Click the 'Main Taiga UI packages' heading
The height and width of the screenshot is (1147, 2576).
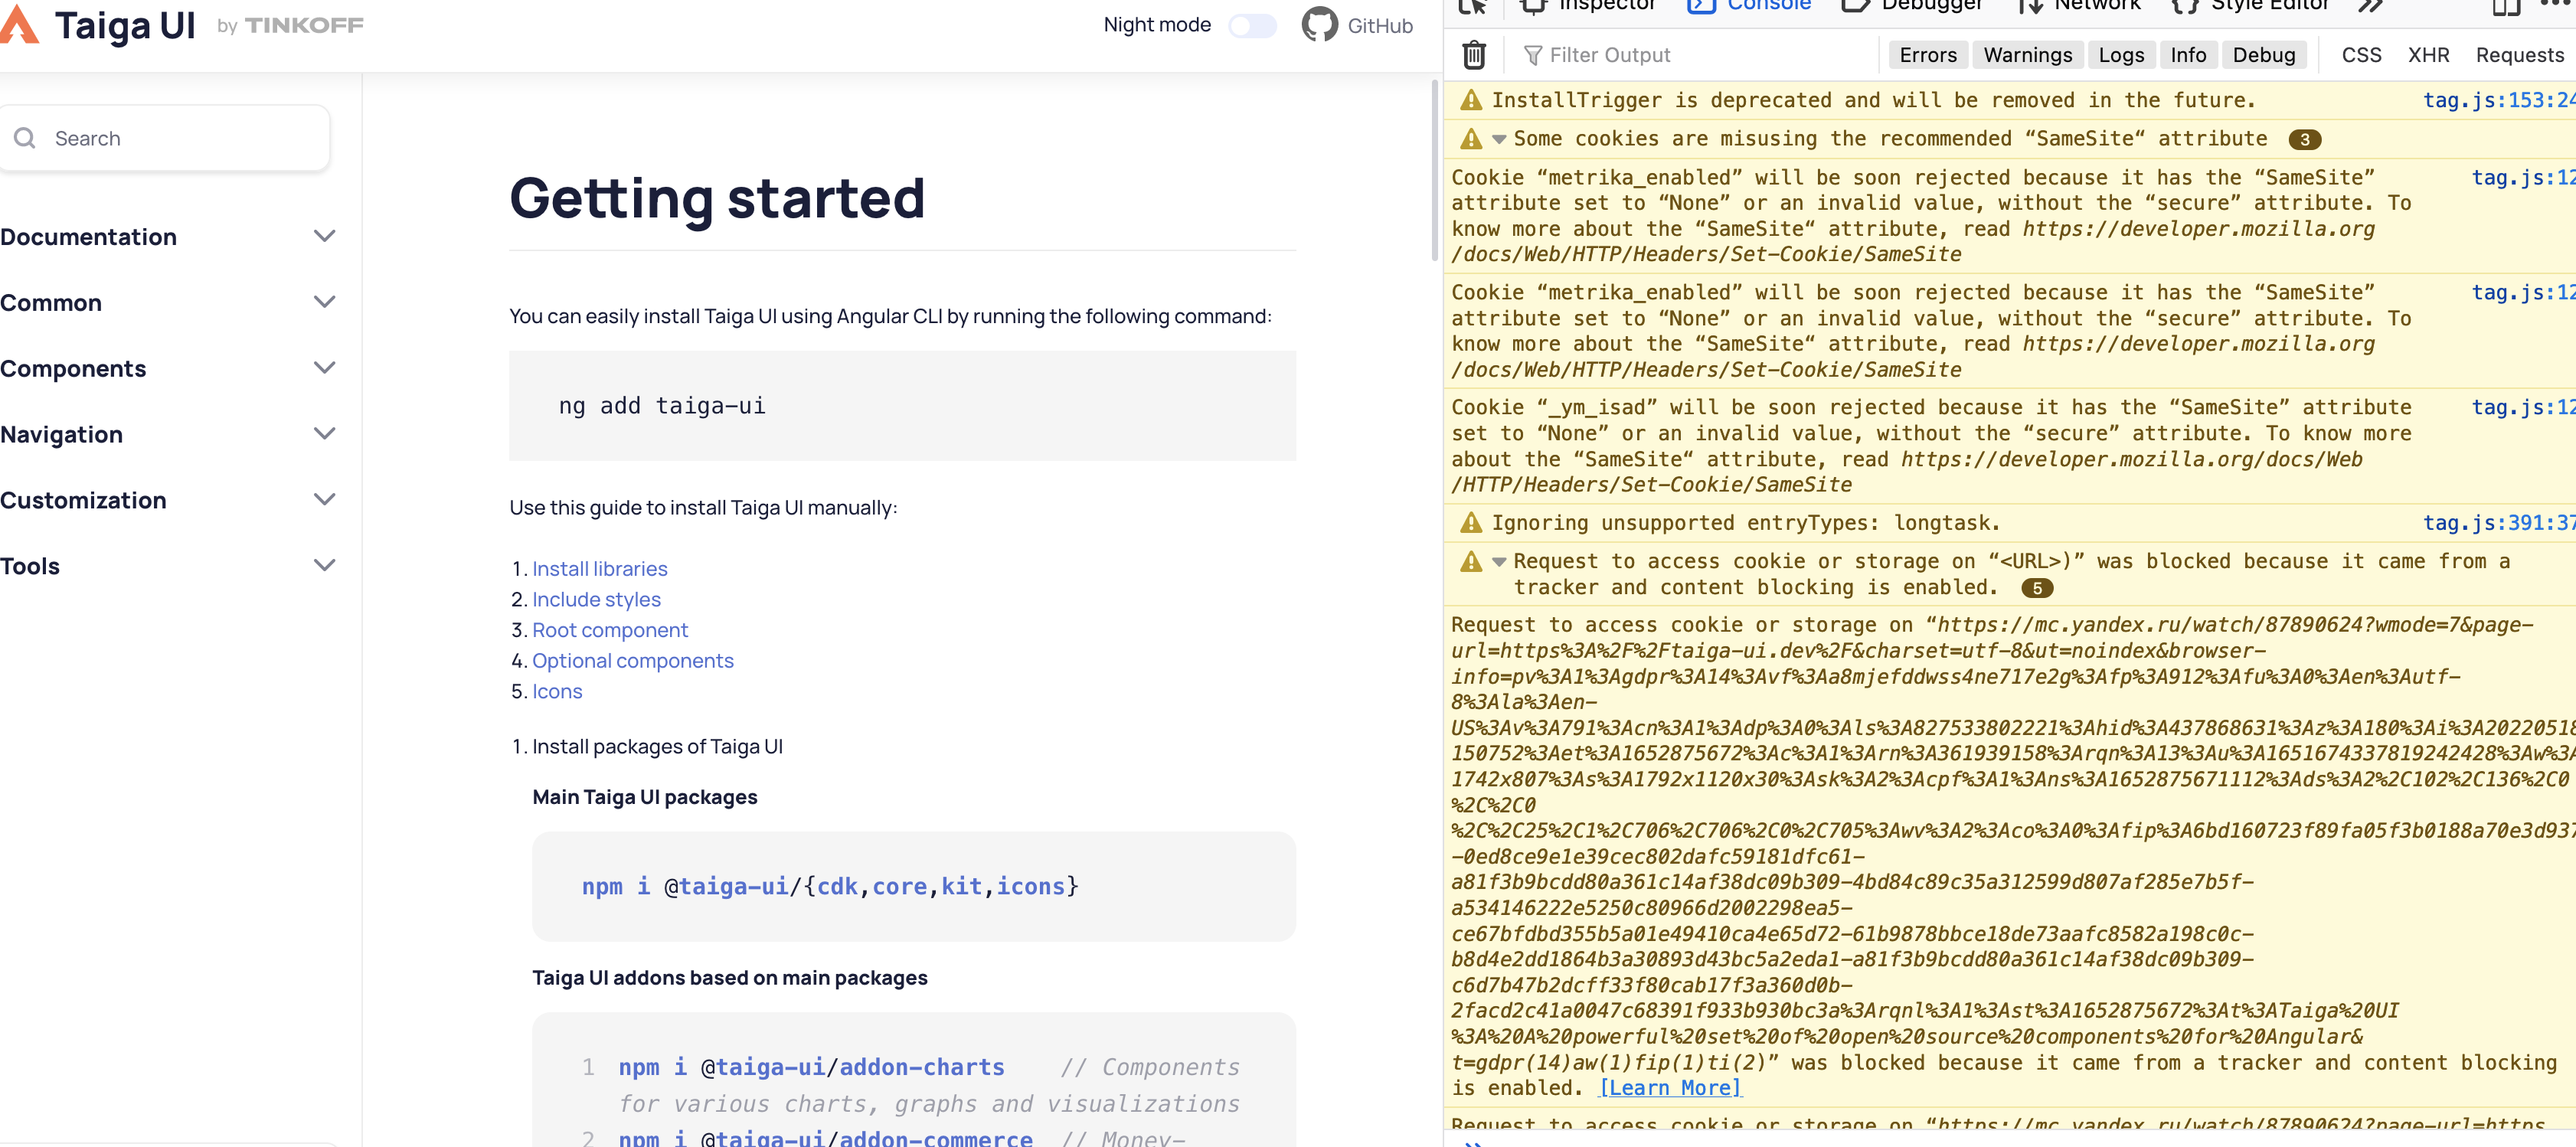tap(645, 797)
